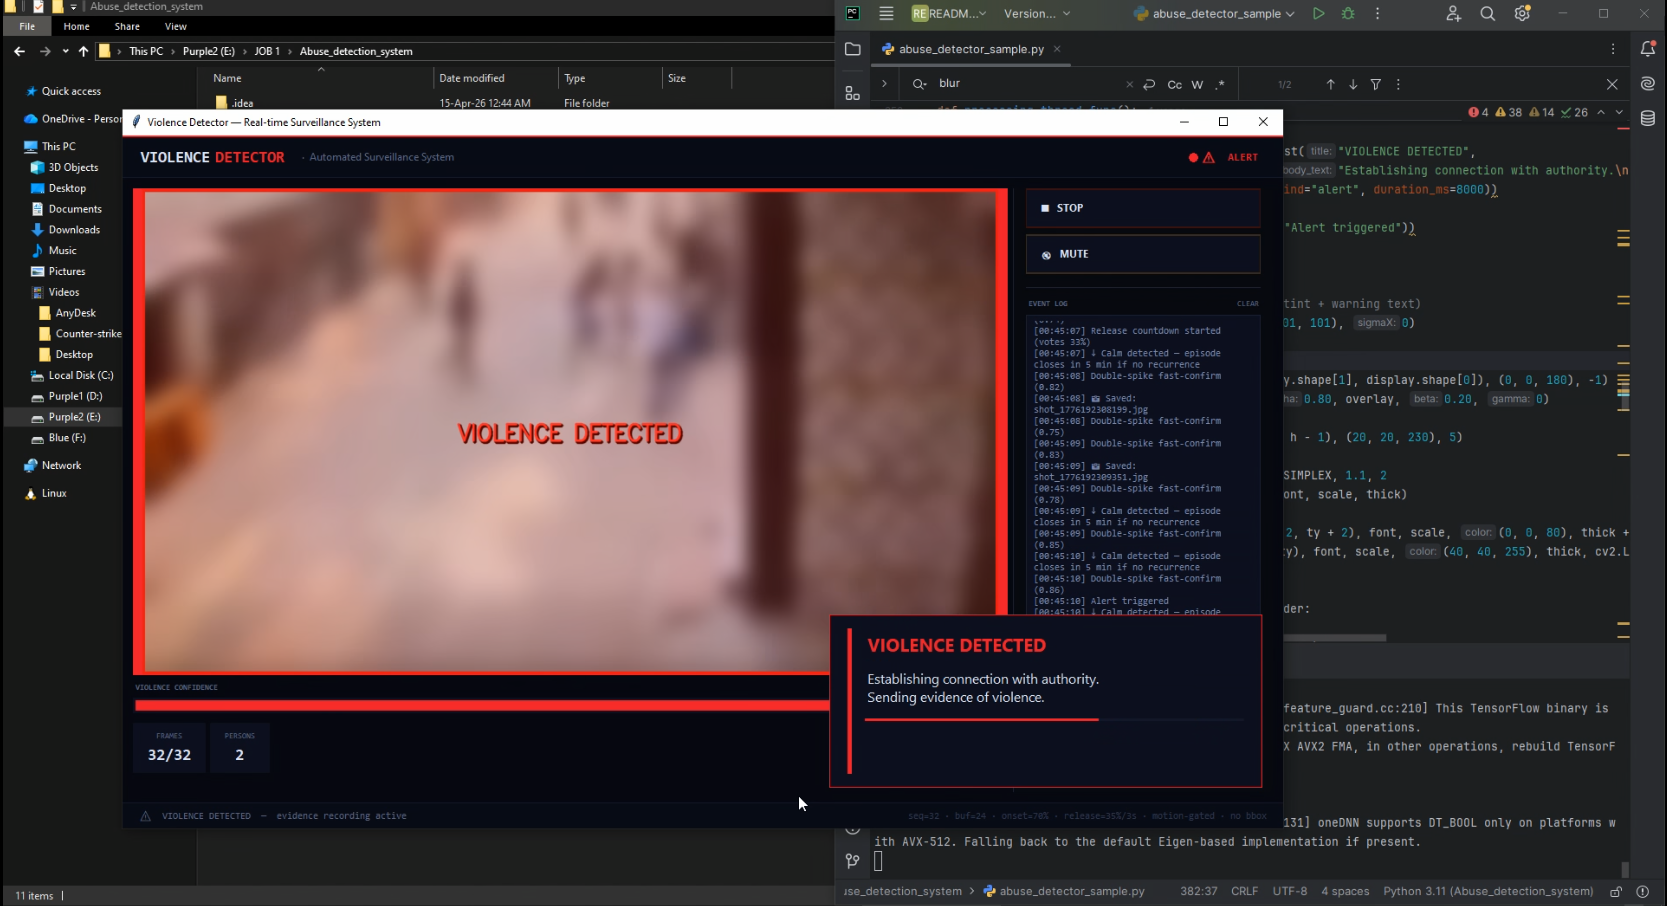Open run toolbar more actions menu
This screenshot has width=1667, height=906.
pyautogui.click(x=1377, y=14)
